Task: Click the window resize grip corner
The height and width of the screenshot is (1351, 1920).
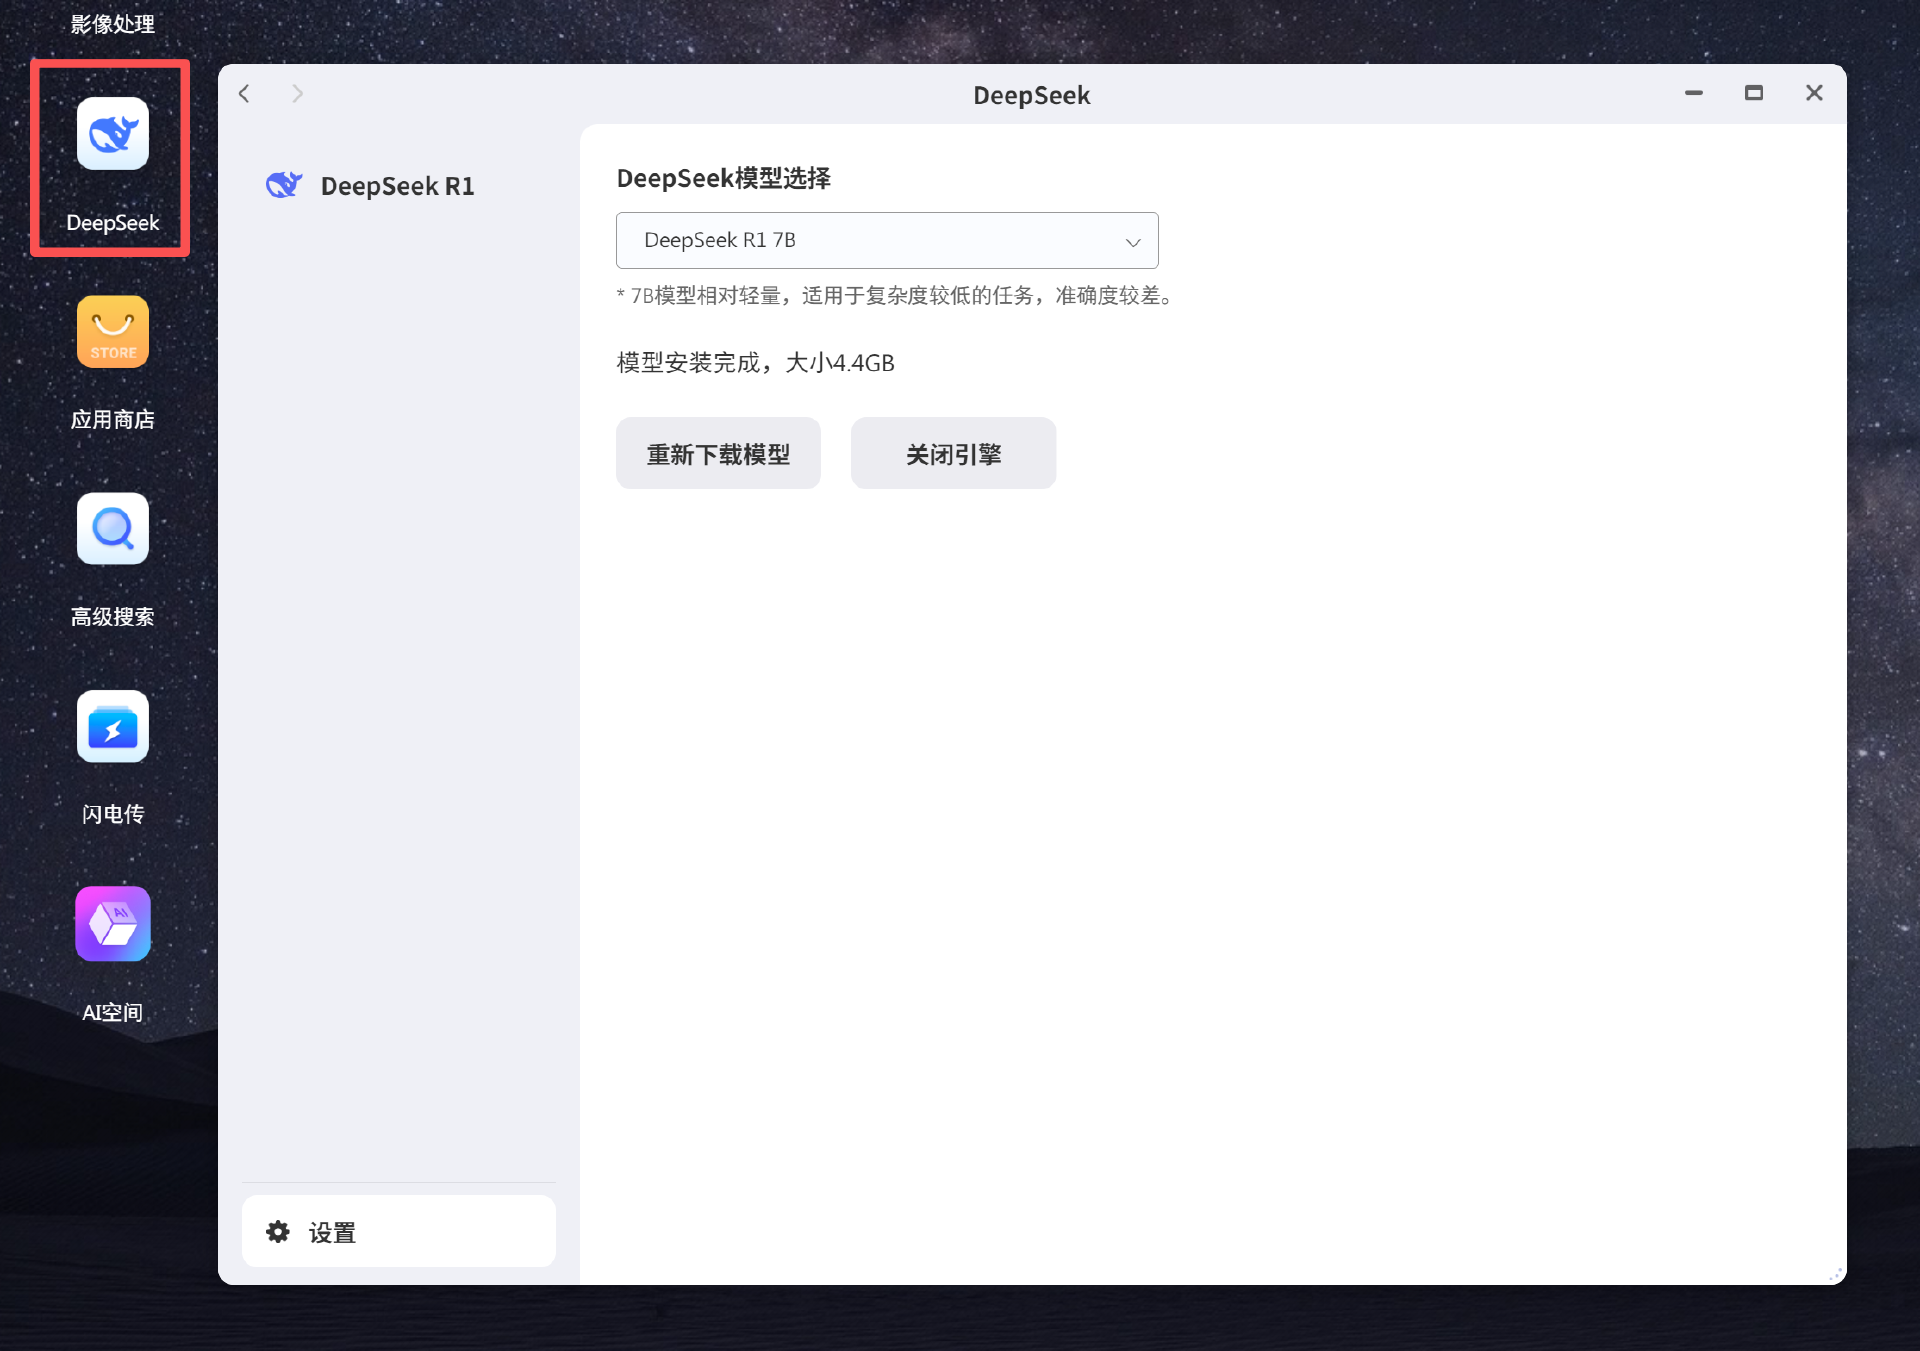Action: click(x=1835, y=1274)
